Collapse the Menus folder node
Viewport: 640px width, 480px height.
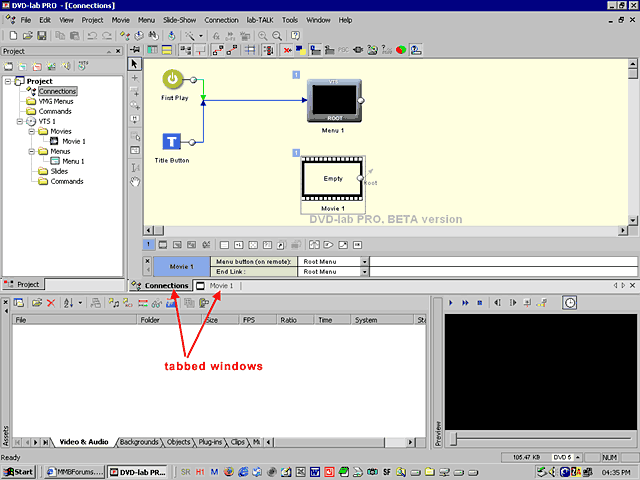(x=31, y=151)
